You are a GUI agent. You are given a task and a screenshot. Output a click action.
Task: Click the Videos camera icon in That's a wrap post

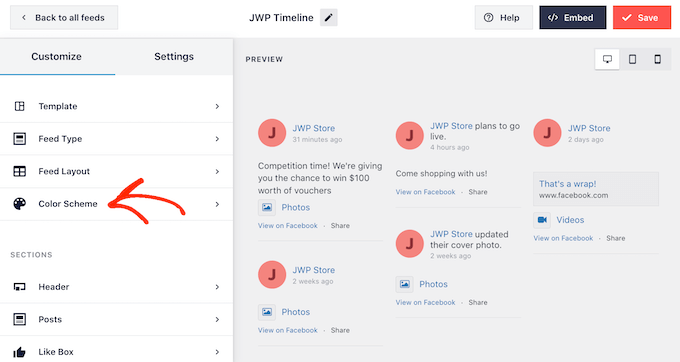click(x=542, y=220)
